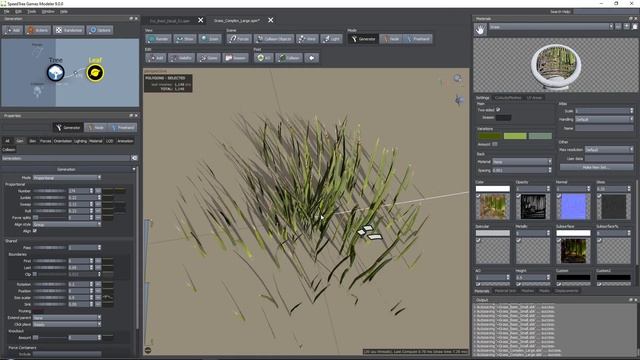The height and width of the screenshot is (360, 640).
Task: Select the yellow Leaf generator node
Action: pyautogui.click(x=95, y=73)
